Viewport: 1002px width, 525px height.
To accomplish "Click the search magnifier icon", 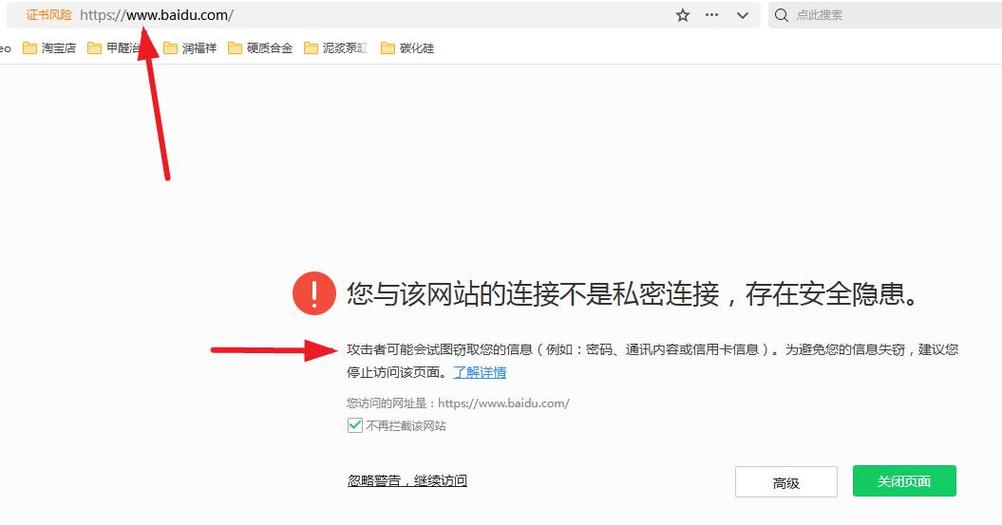I will [781, 15].
